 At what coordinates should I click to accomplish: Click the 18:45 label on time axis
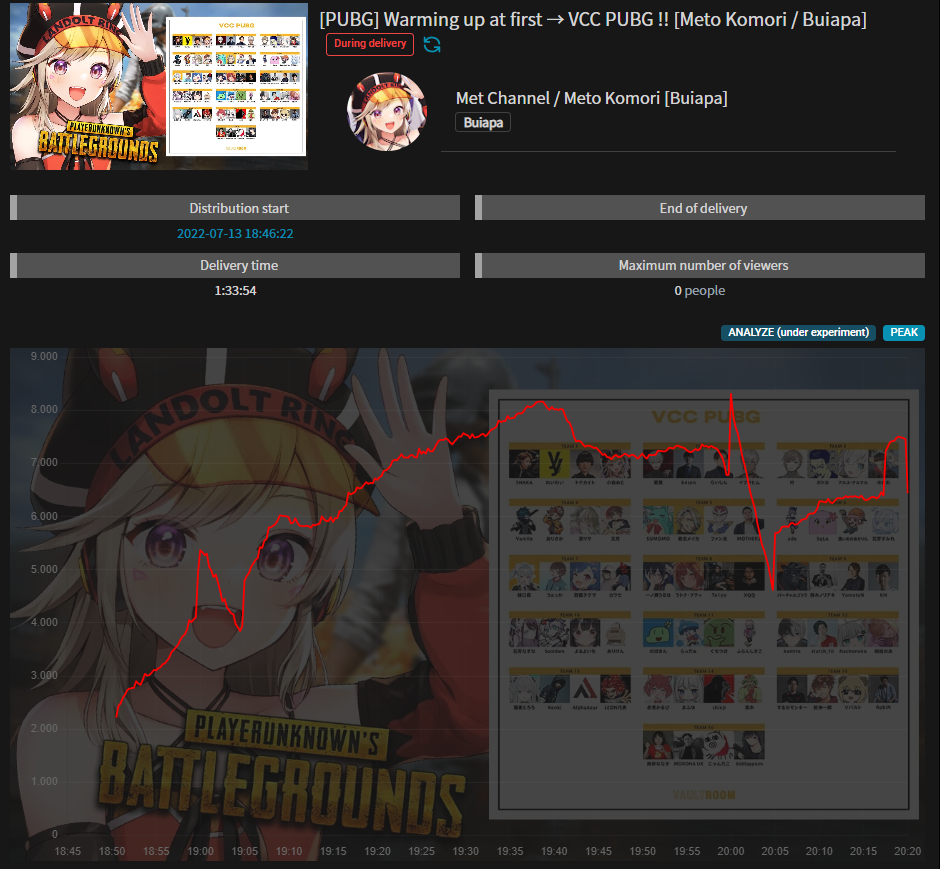coord(68,851)
